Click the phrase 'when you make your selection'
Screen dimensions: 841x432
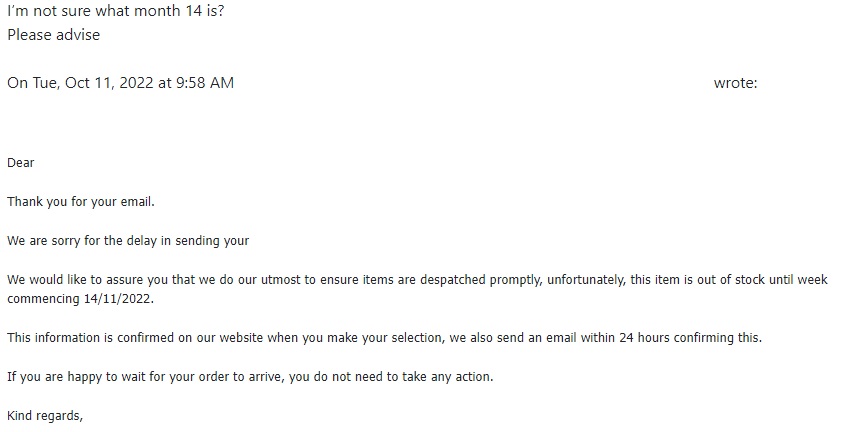pos(356,338)
